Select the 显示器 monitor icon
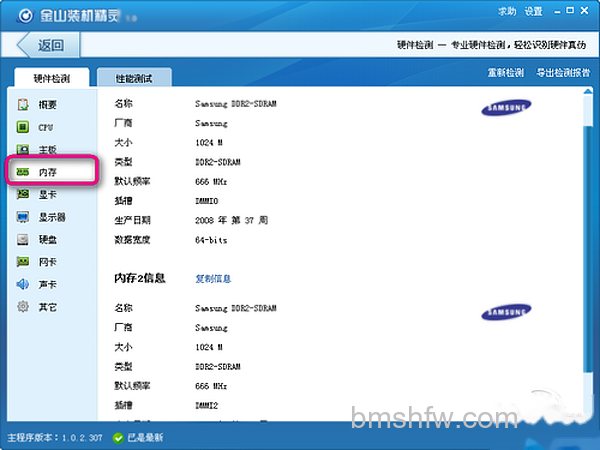 (23, 217)
